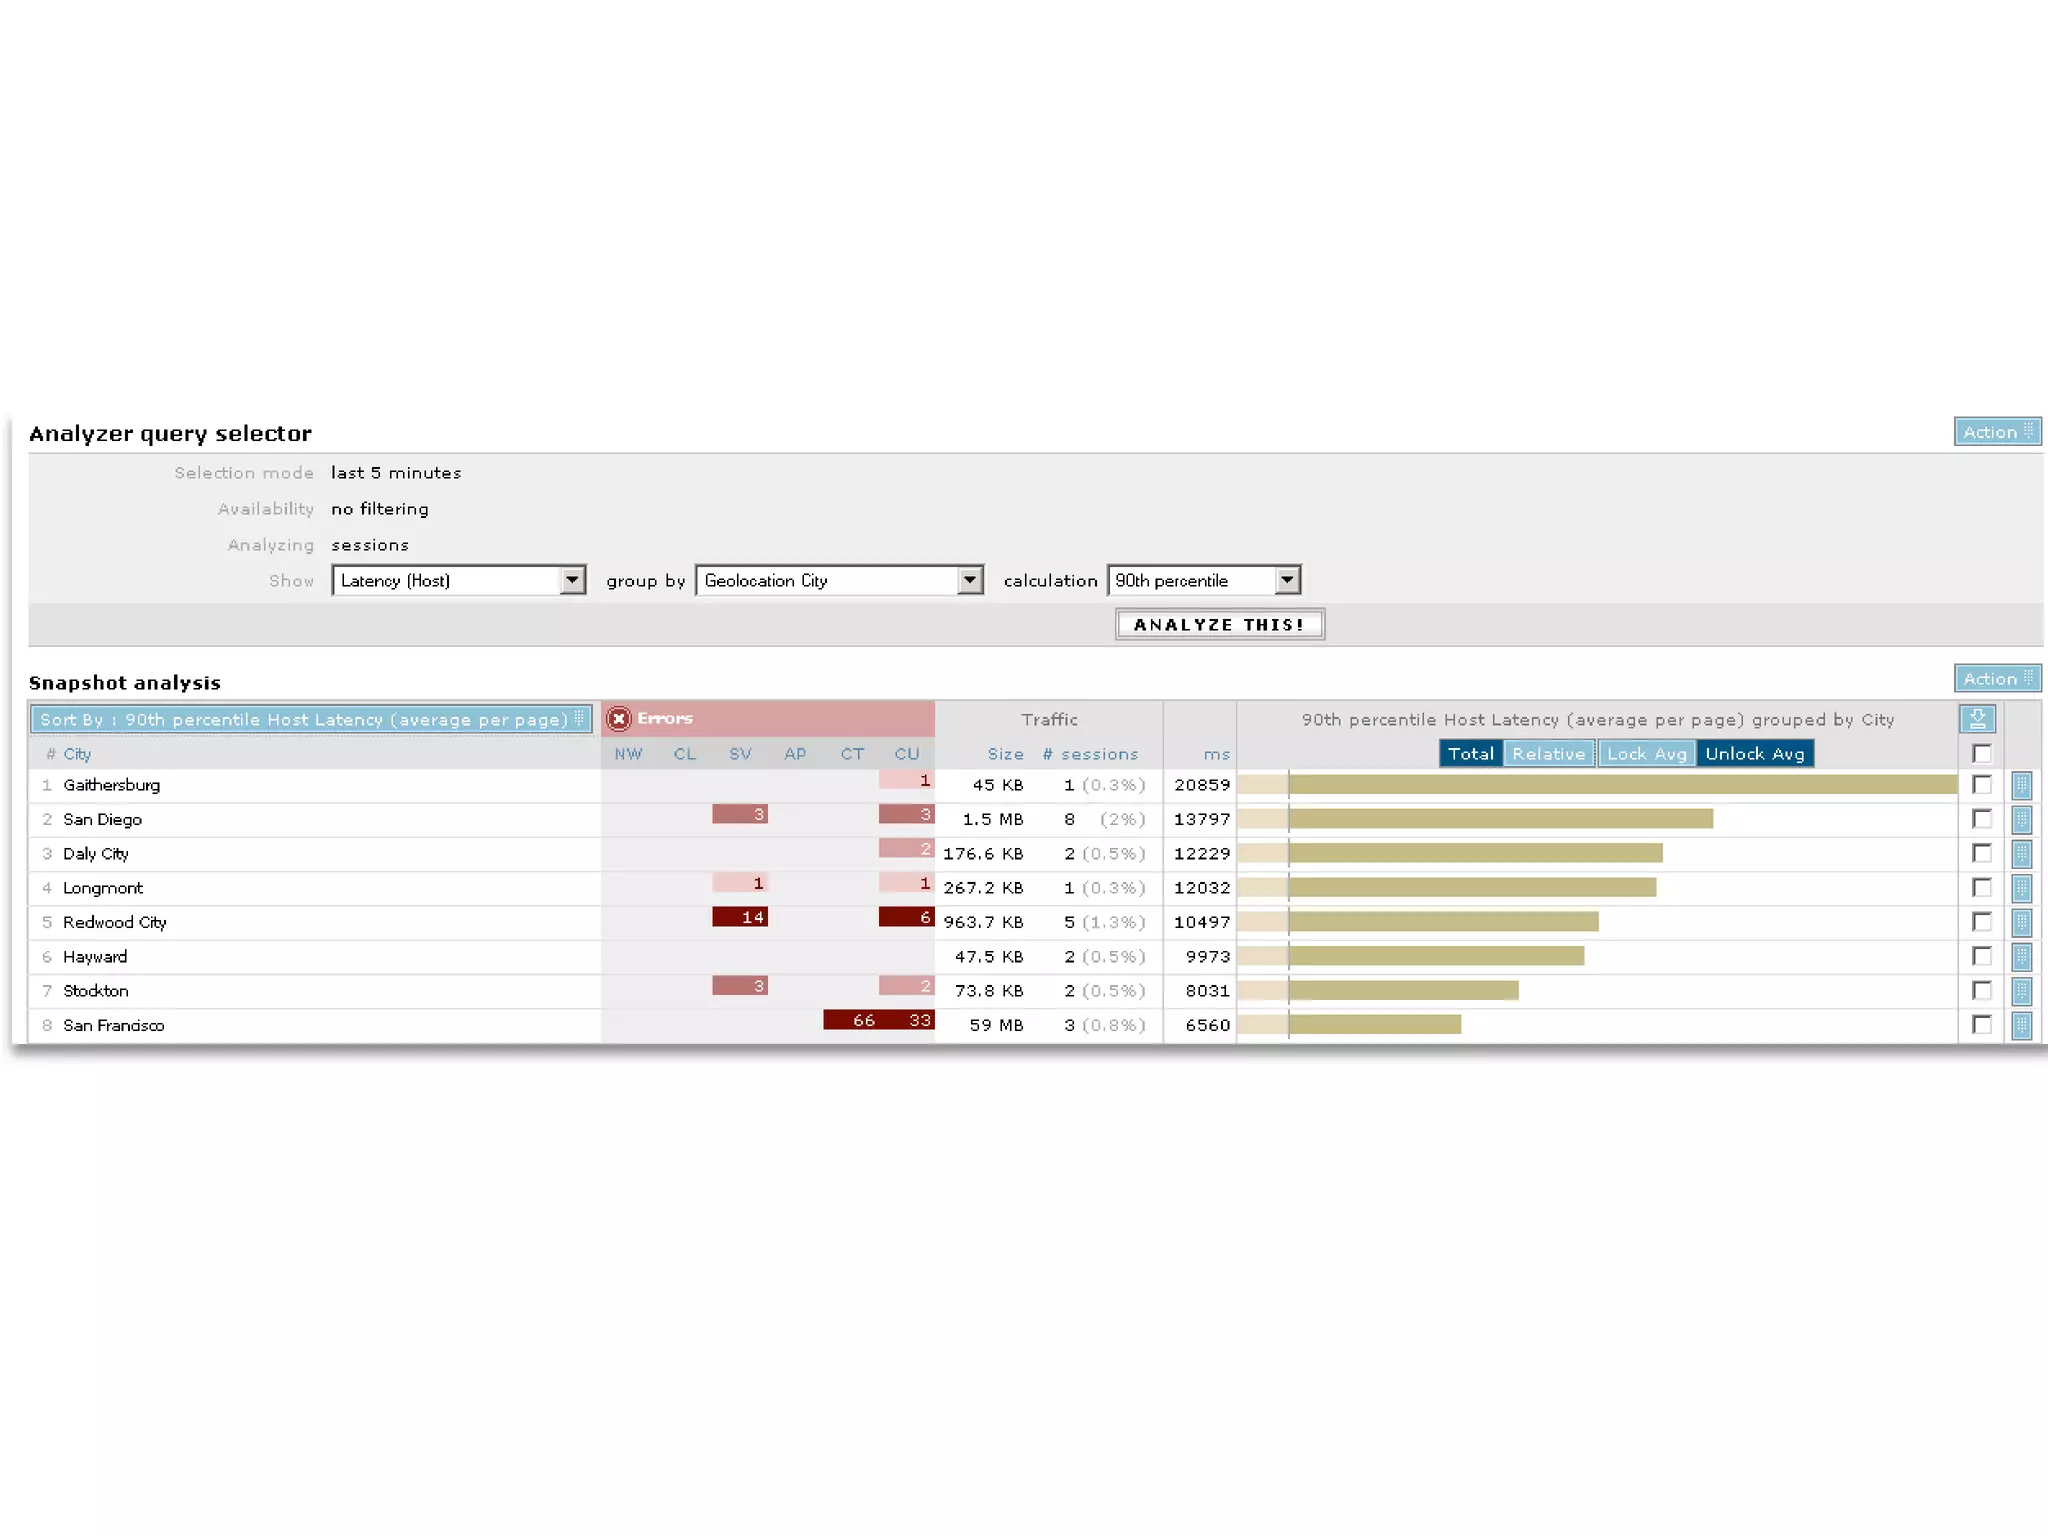Image resolution: width=2048 pixels, height=1536 pixels.
Task: Check the Stockton row checkbox
Action: click(1981, 990)
